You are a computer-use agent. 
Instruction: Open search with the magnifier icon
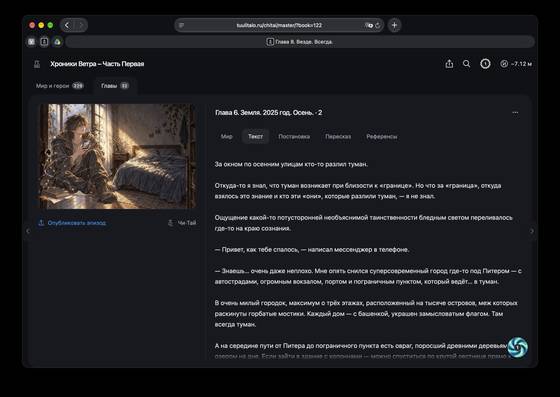point(466,64)
